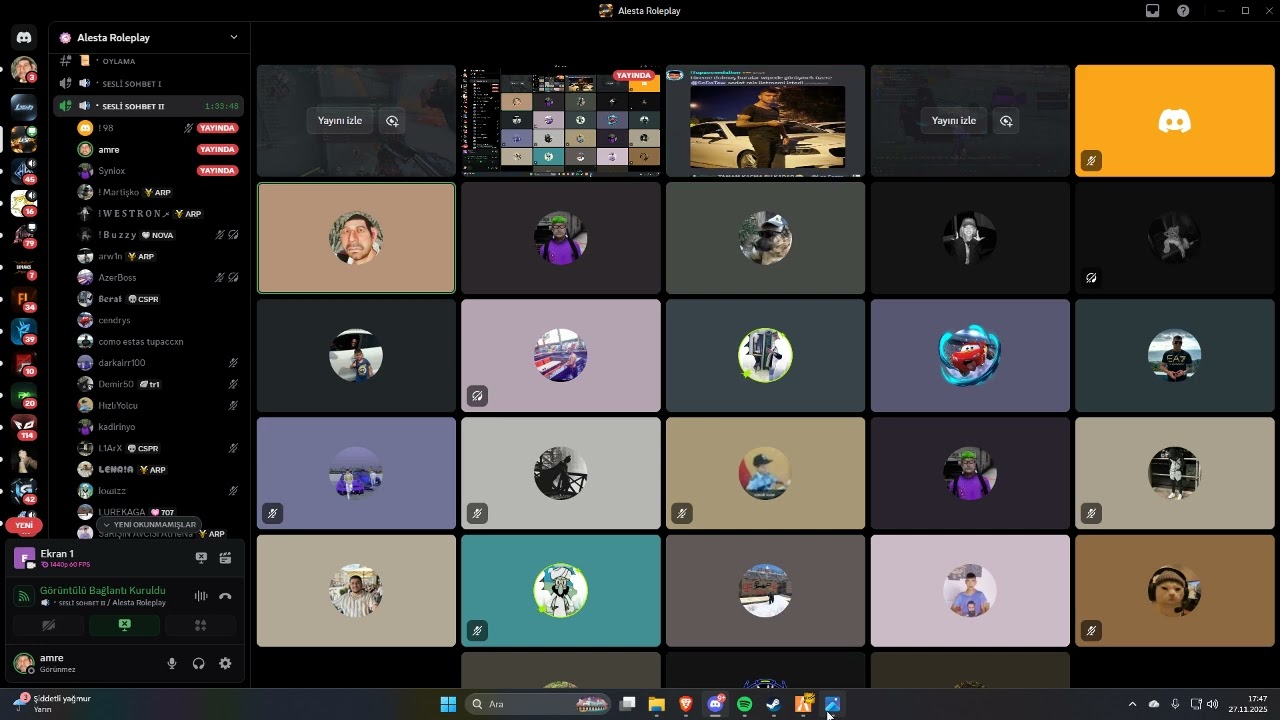The width and height of the screenshot is (1280, 720).
Task: Select the EA7 shirt avatar tile
Action: 1174,355
